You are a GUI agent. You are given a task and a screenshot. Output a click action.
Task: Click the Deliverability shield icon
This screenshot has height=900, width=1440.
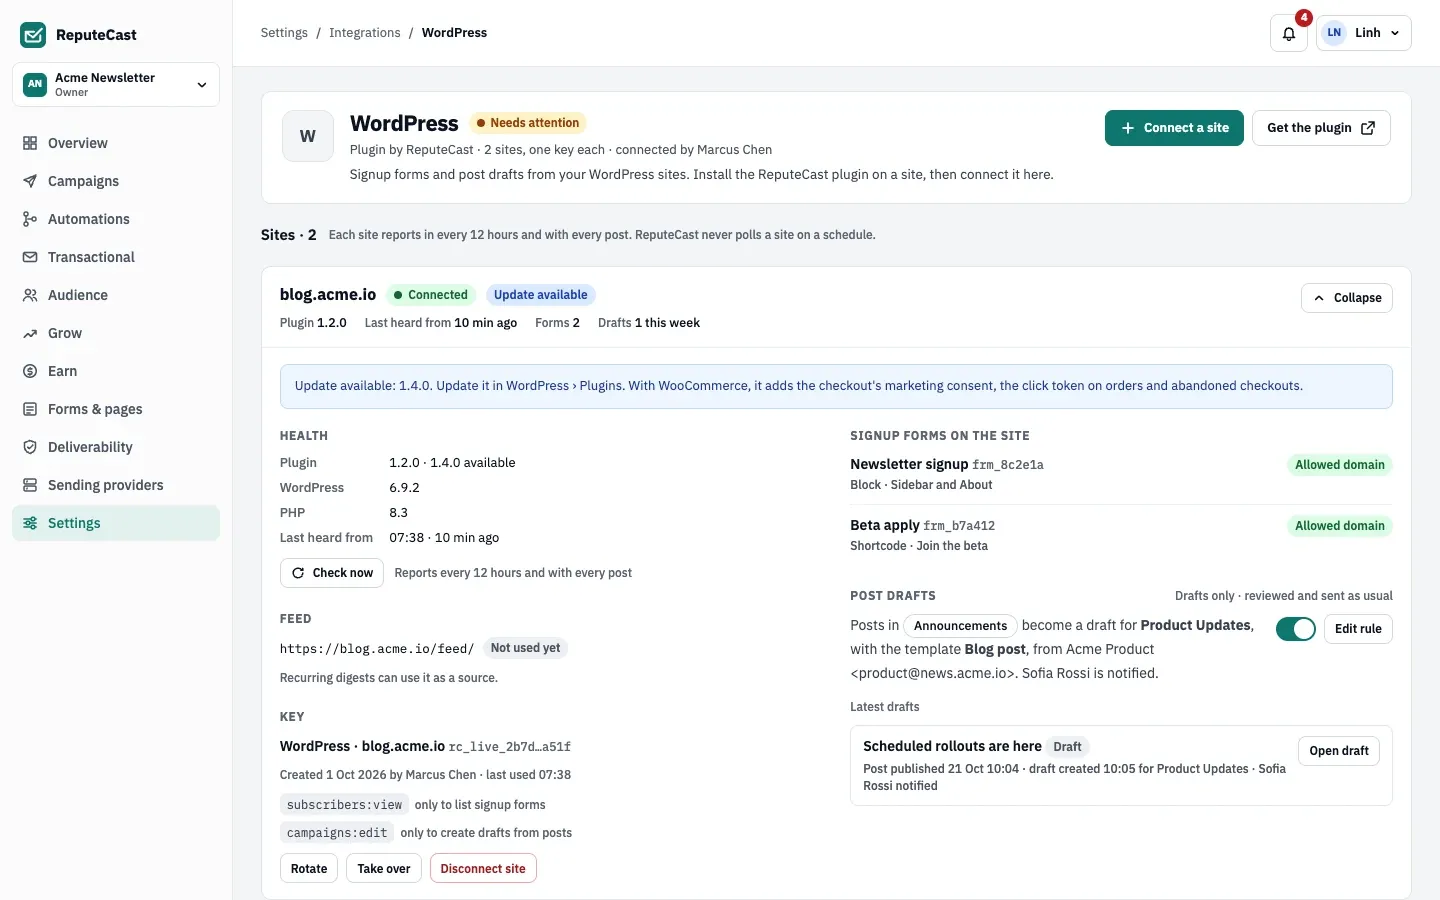(30, 447)
